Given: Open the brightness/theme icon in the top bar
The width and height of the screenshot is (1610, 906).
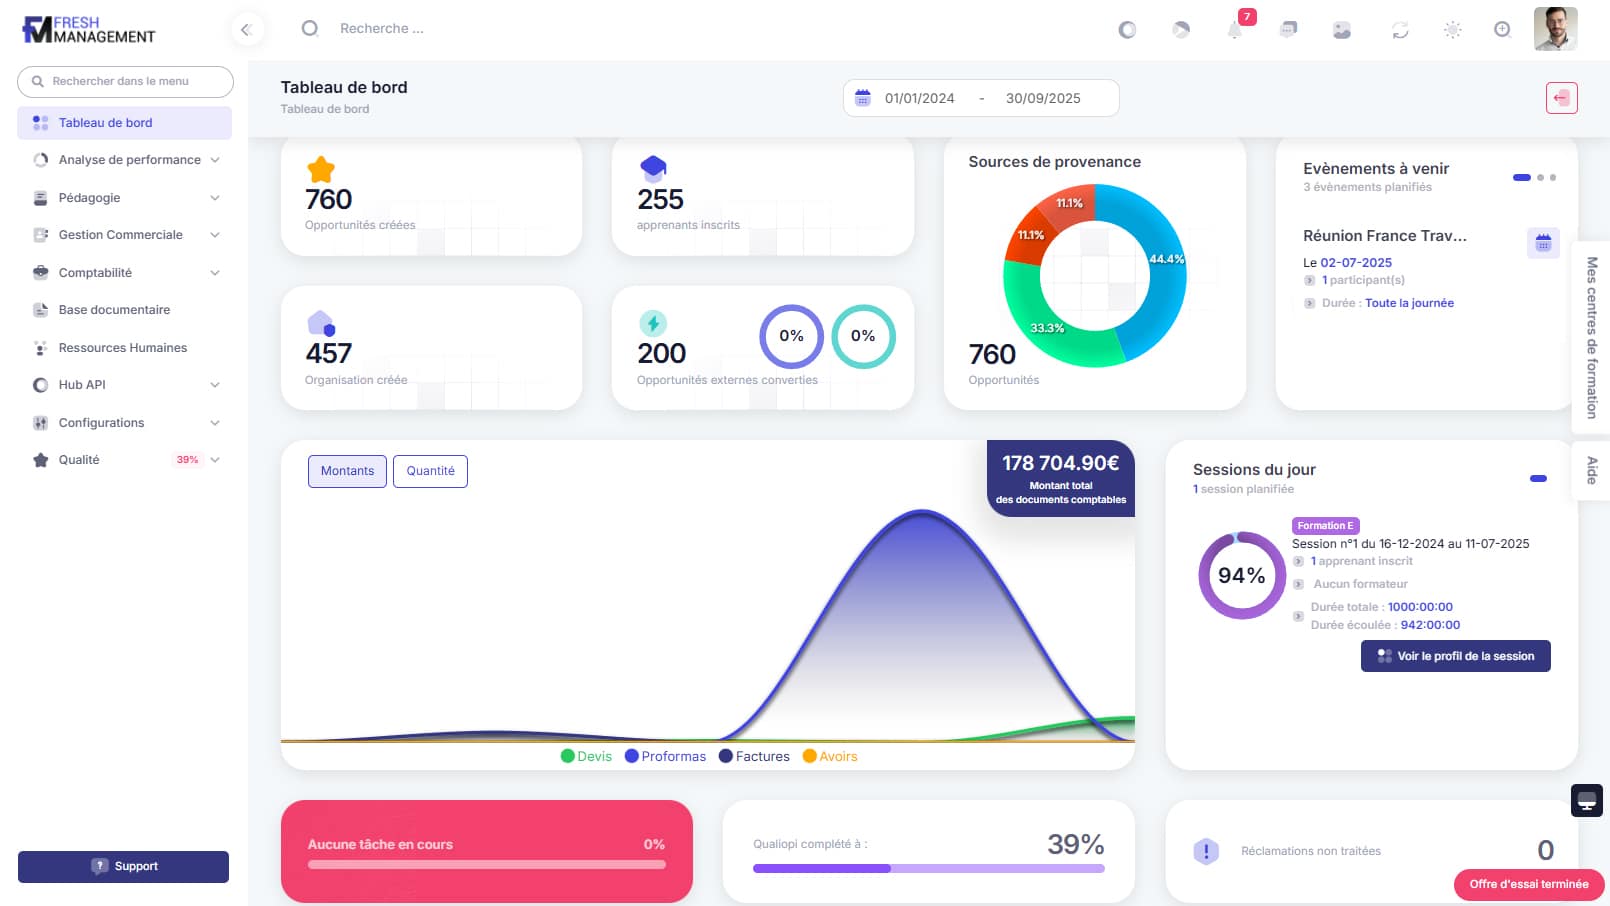Looking at the screenshot, I should tap(1452, 29).
